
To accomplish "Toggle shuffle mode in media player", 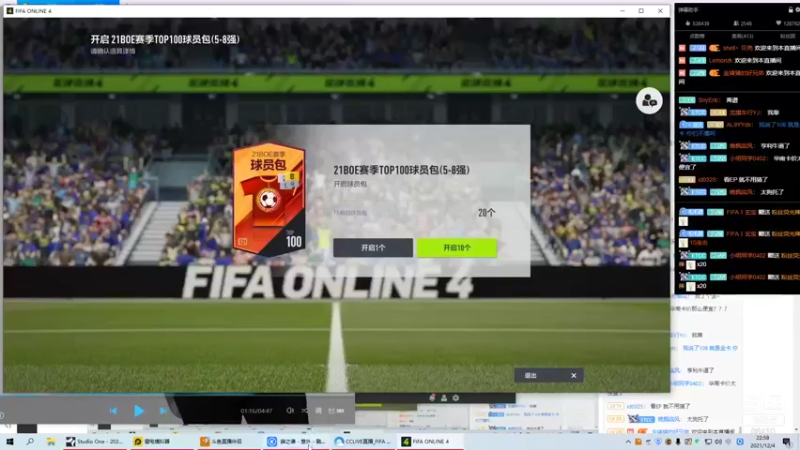I will click(x=305, y=411).
